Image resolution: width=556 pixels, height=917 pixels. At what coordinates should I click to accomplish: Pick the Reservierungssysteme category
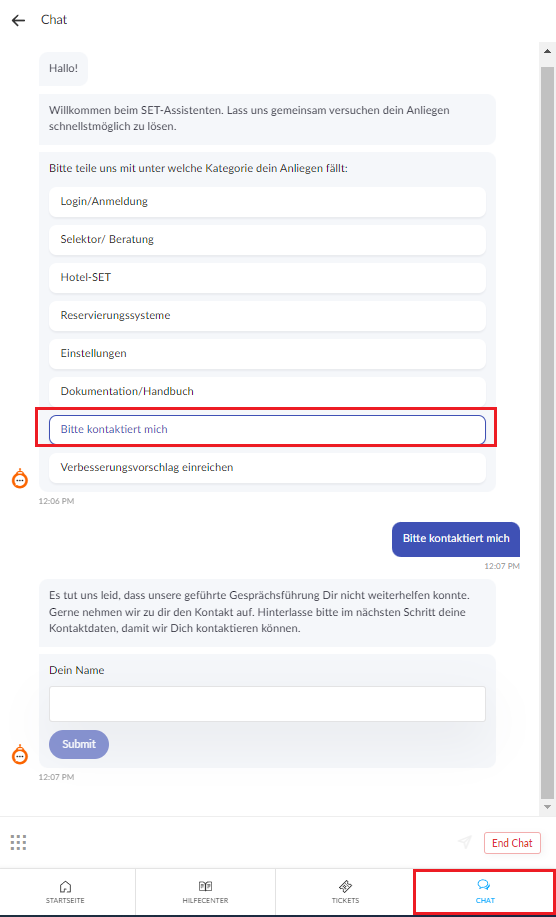click(x=267, y=316)
